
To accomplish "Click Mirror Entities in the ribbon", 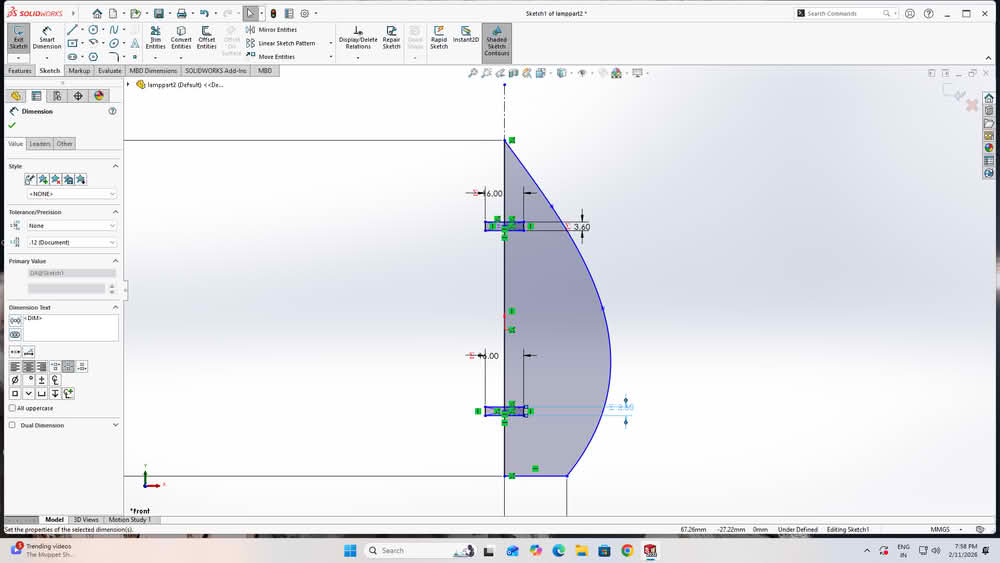I will coord(271,30).
